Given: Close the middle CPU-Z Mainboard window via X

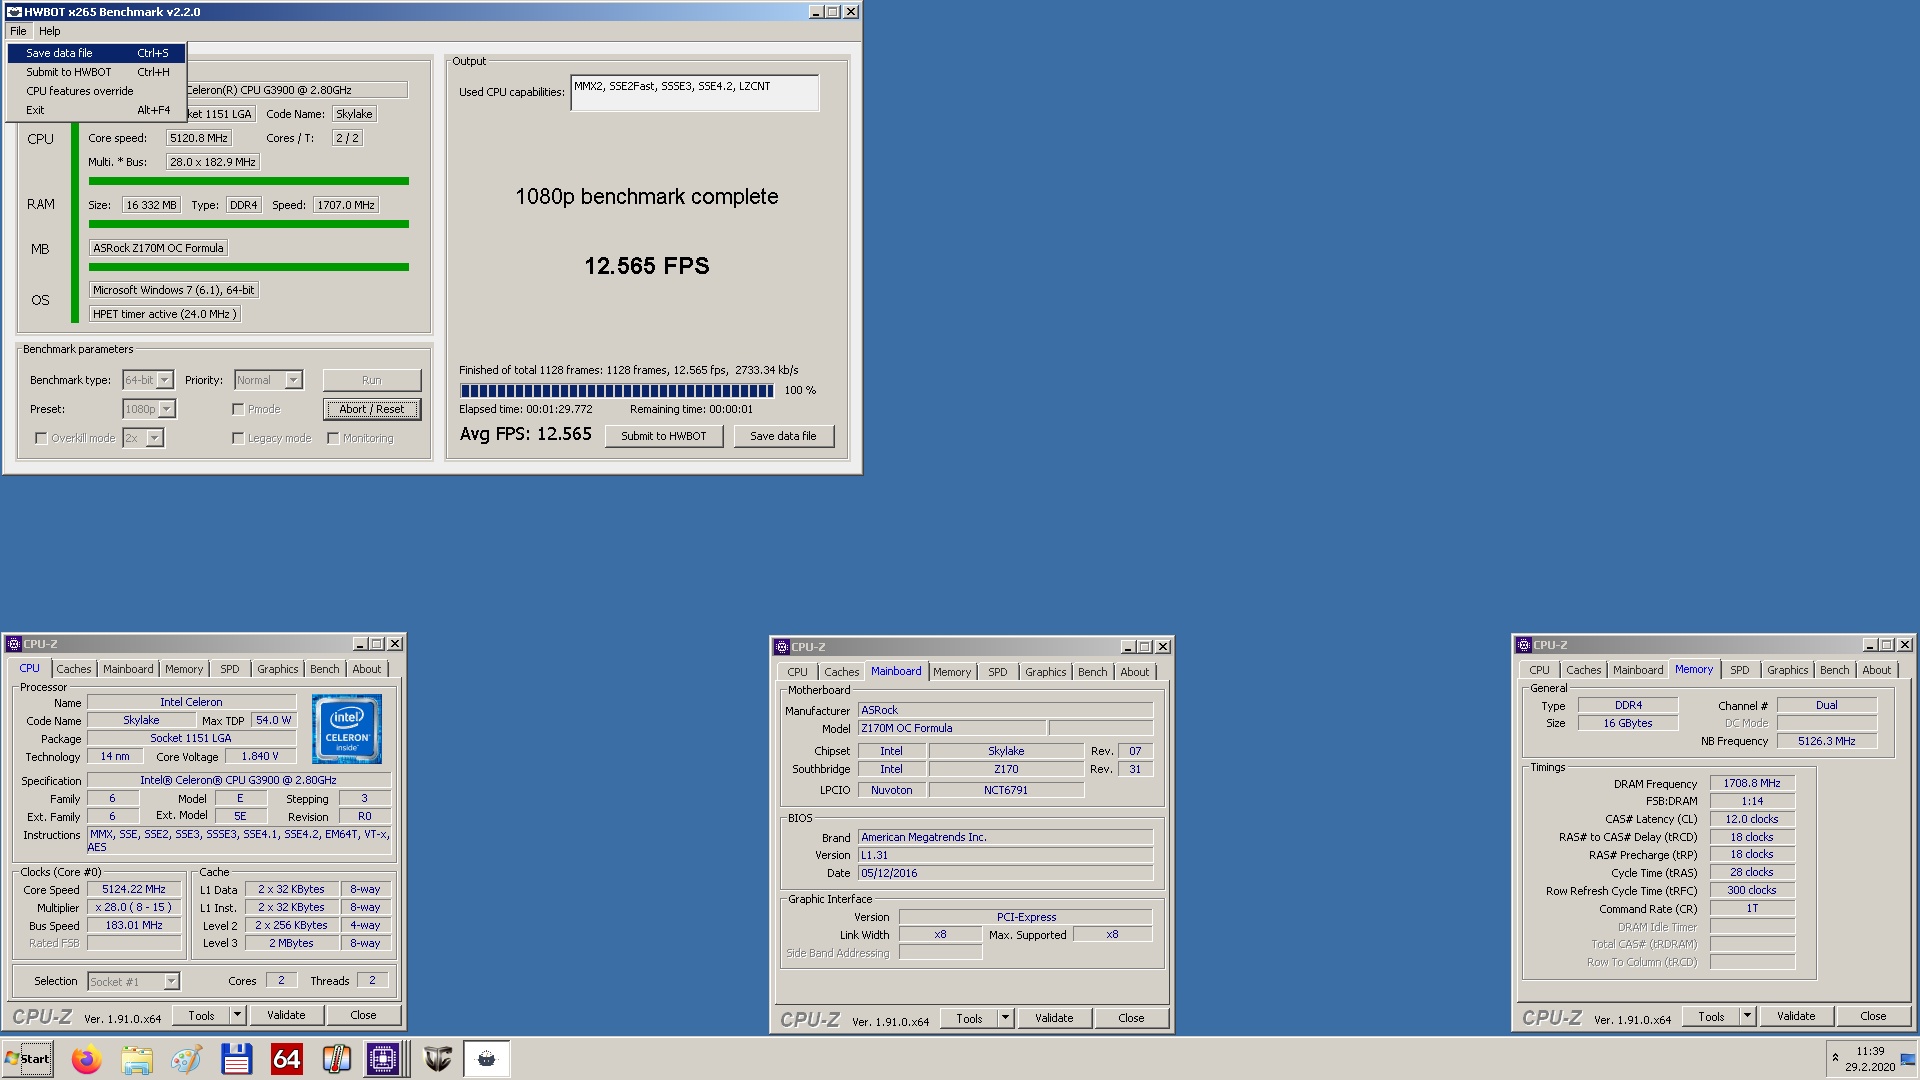Looking at the screenshot, I should click(1163, 647).
